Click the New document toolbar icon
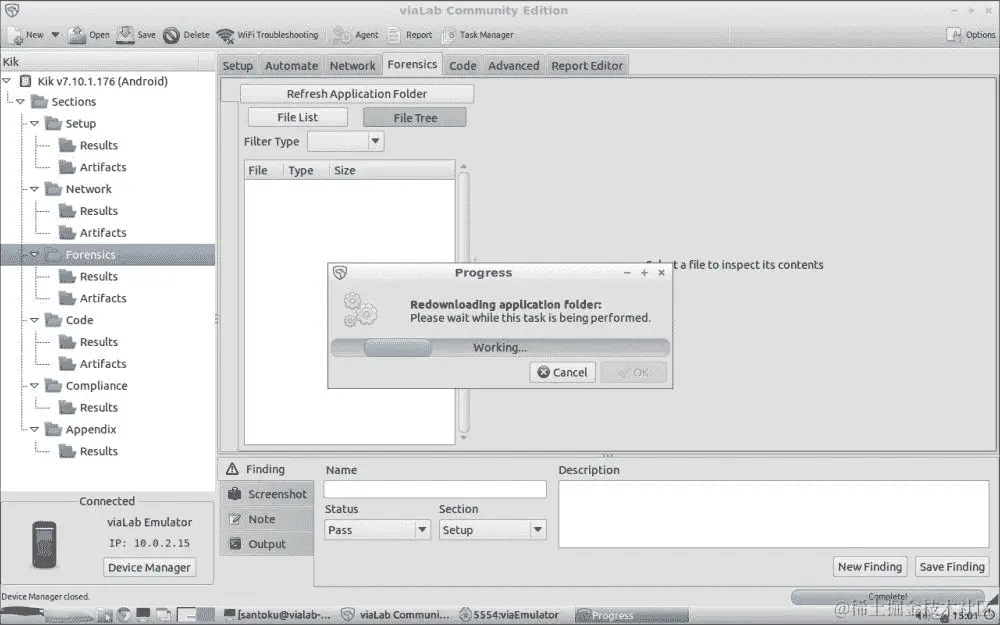The height and width of the screenshot is (625, 1000). pos(15,35)
